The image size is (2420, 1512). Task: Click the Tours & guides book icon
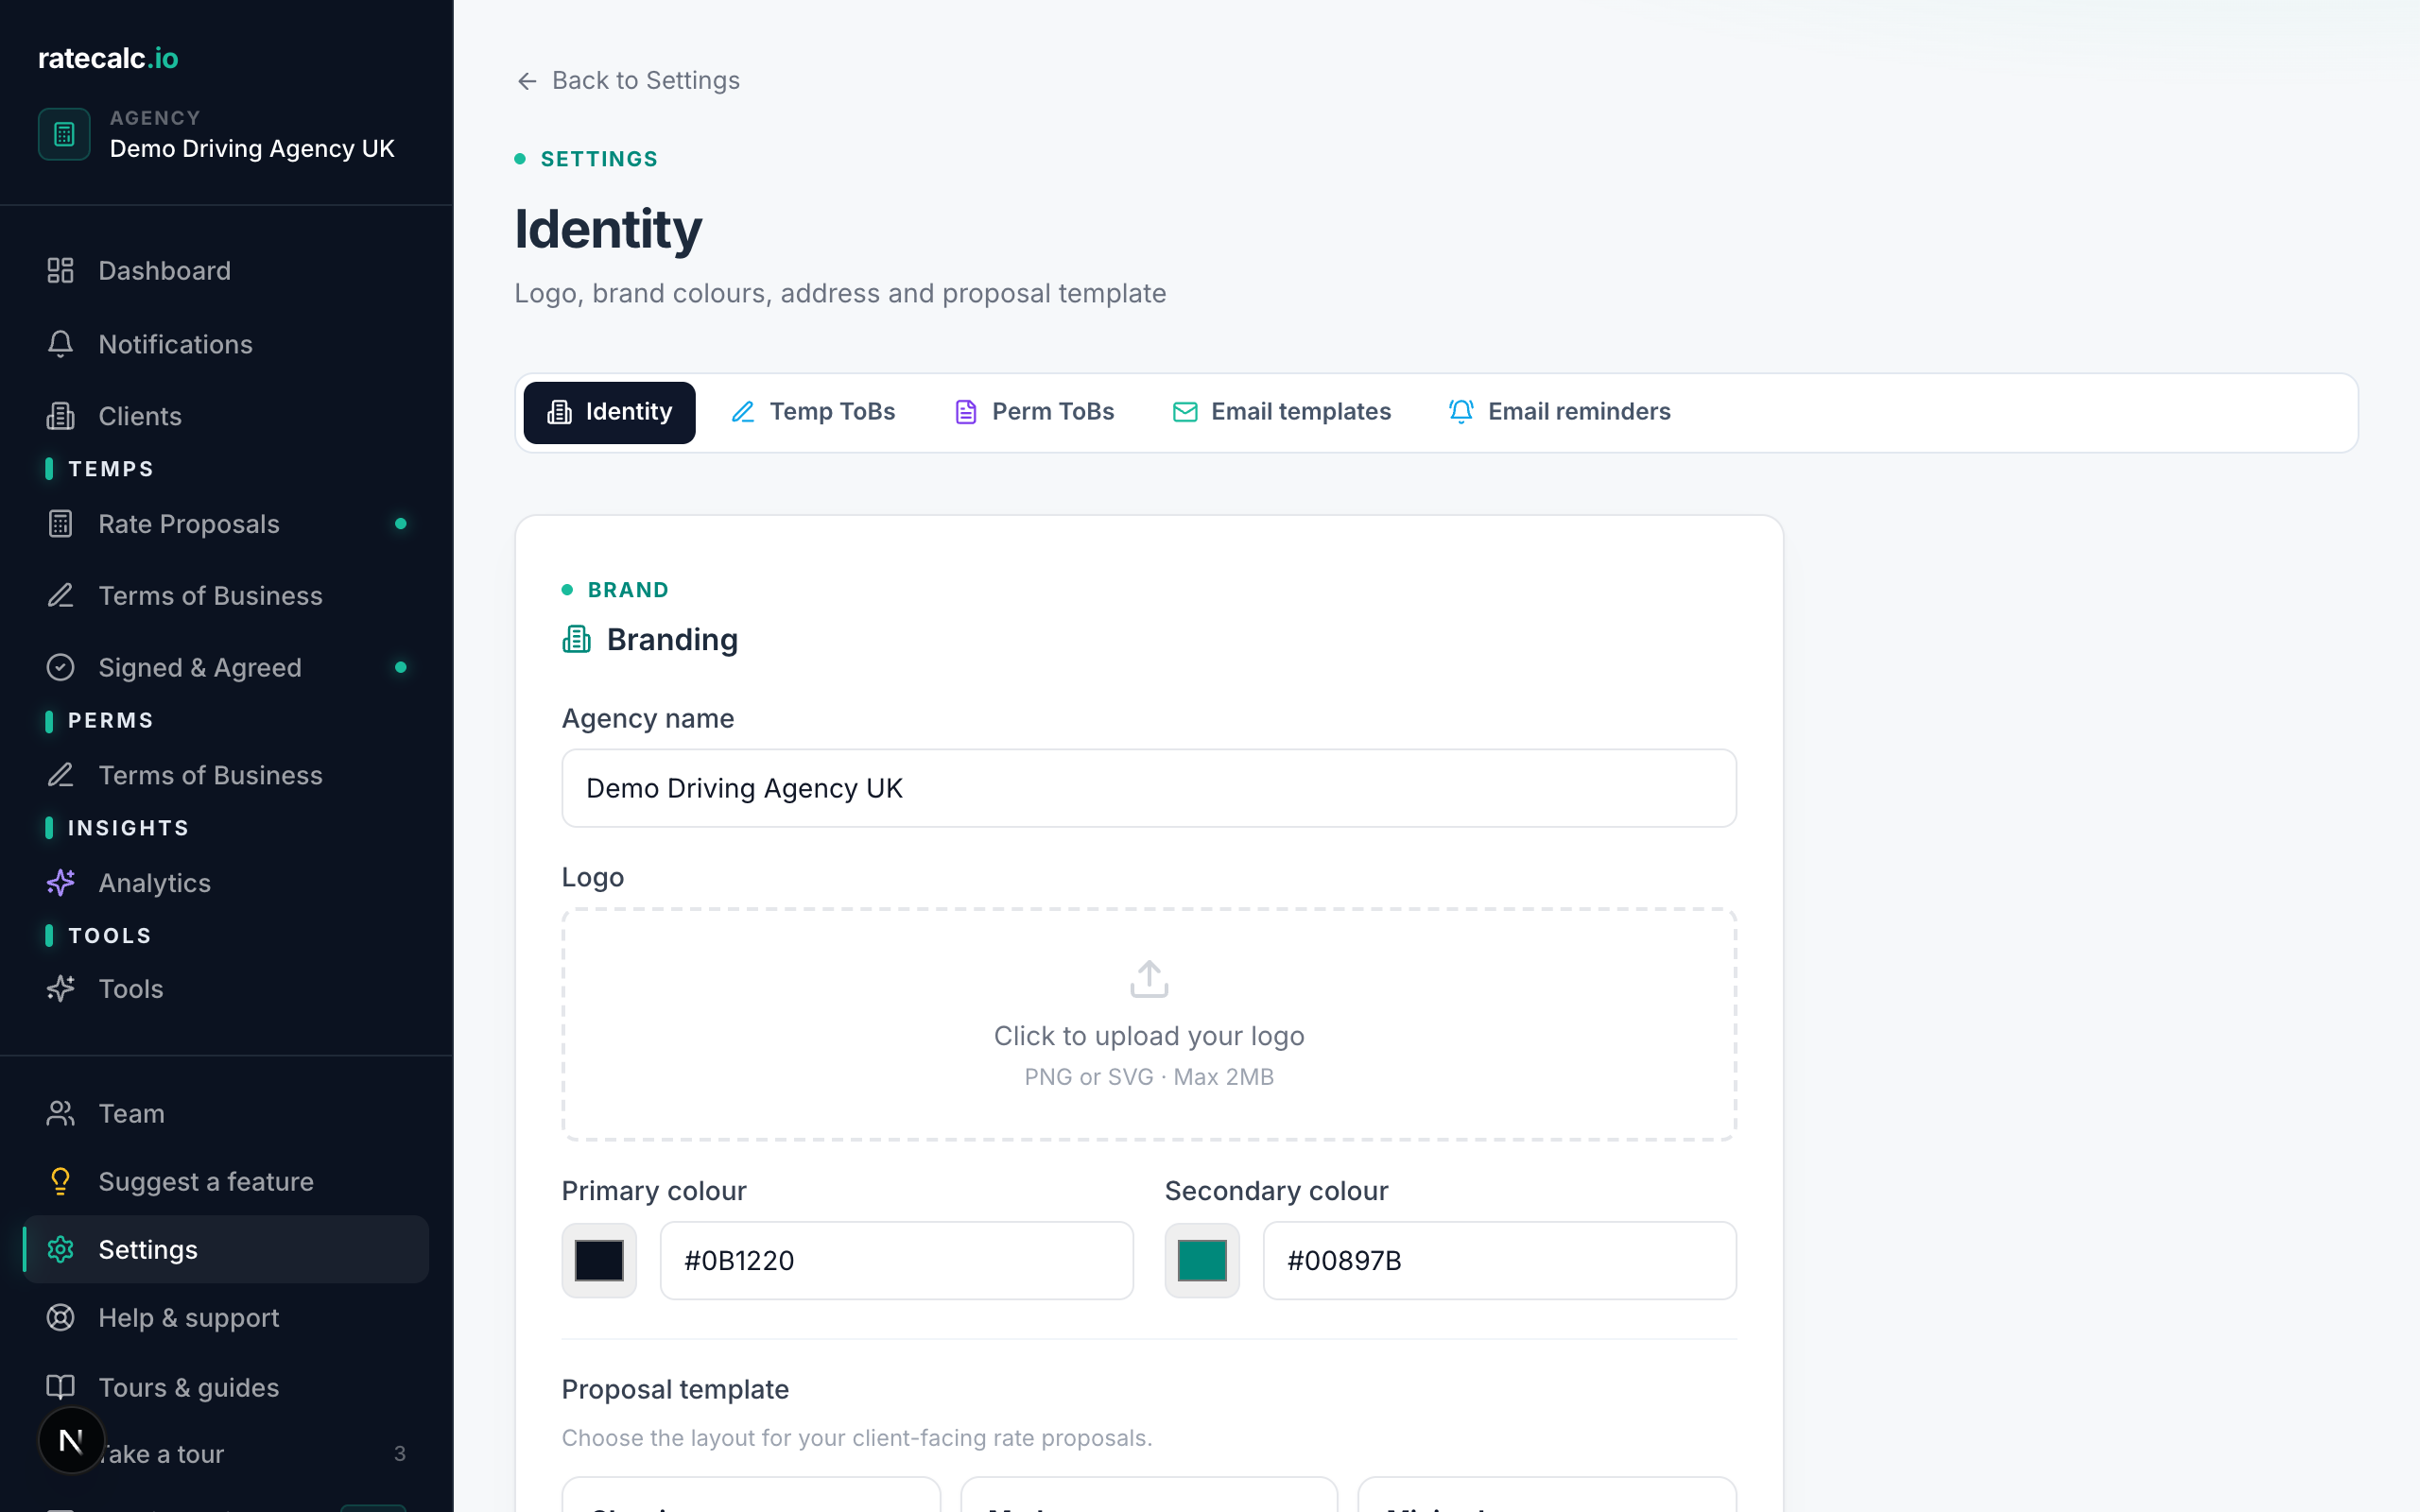pos(60,1387)
